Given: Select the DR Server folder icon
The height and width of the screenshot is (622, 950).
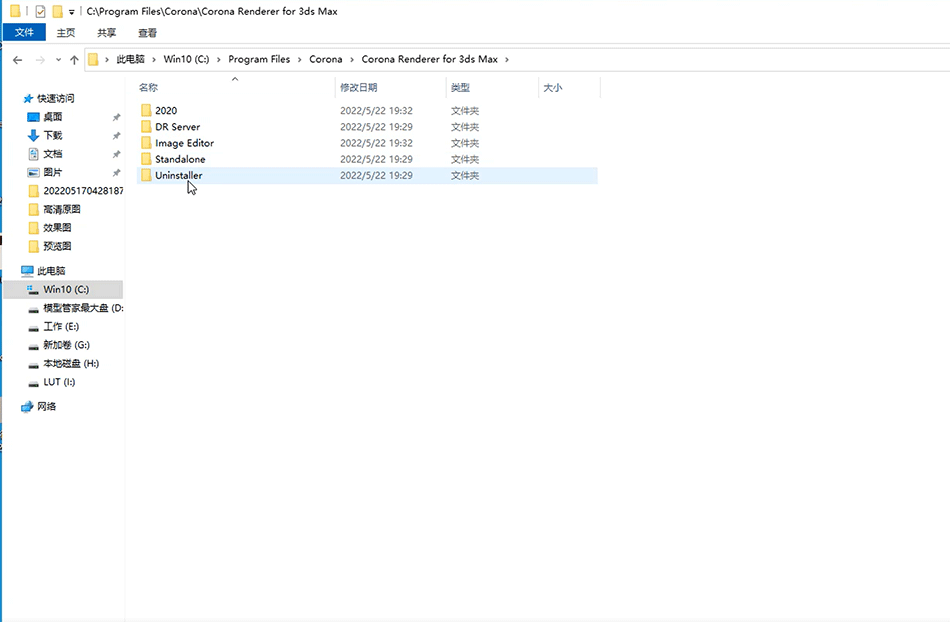Looking at the screenshot, I should coord(146,127).
